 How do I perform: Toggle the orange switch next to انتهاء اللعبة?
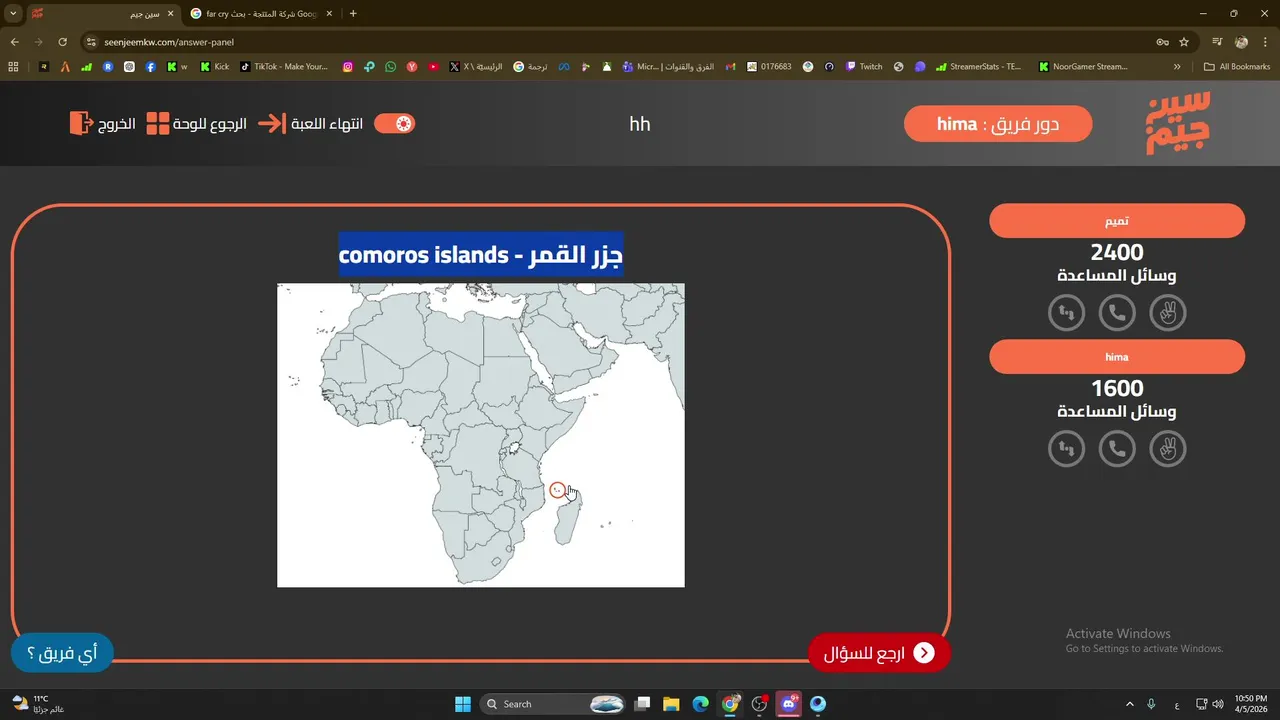(x=394, y=123)
